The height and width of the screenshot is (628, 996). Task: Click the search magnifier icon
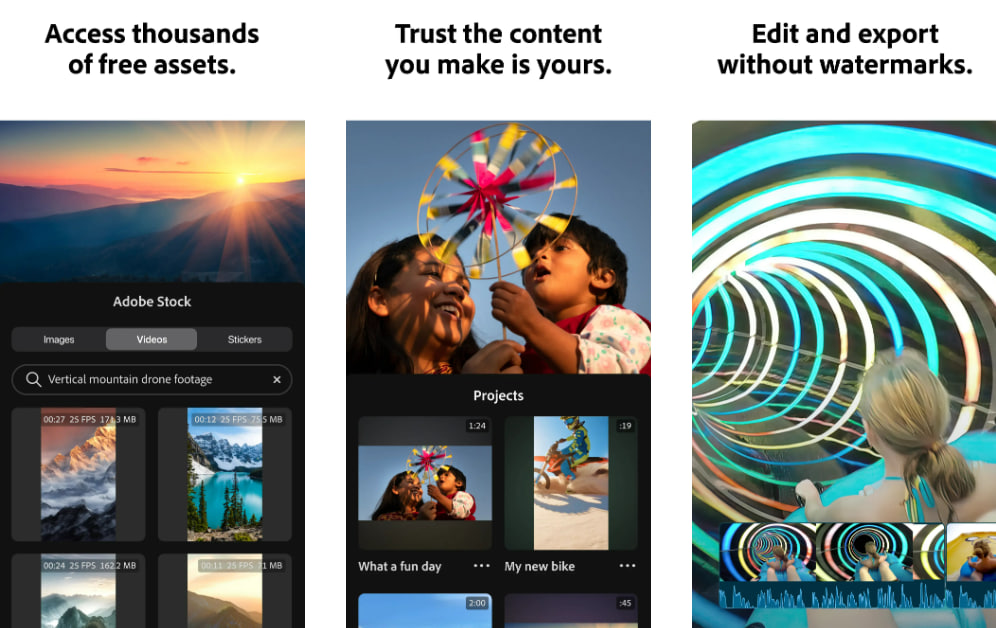pyautogui.click(x=33, y=379)
